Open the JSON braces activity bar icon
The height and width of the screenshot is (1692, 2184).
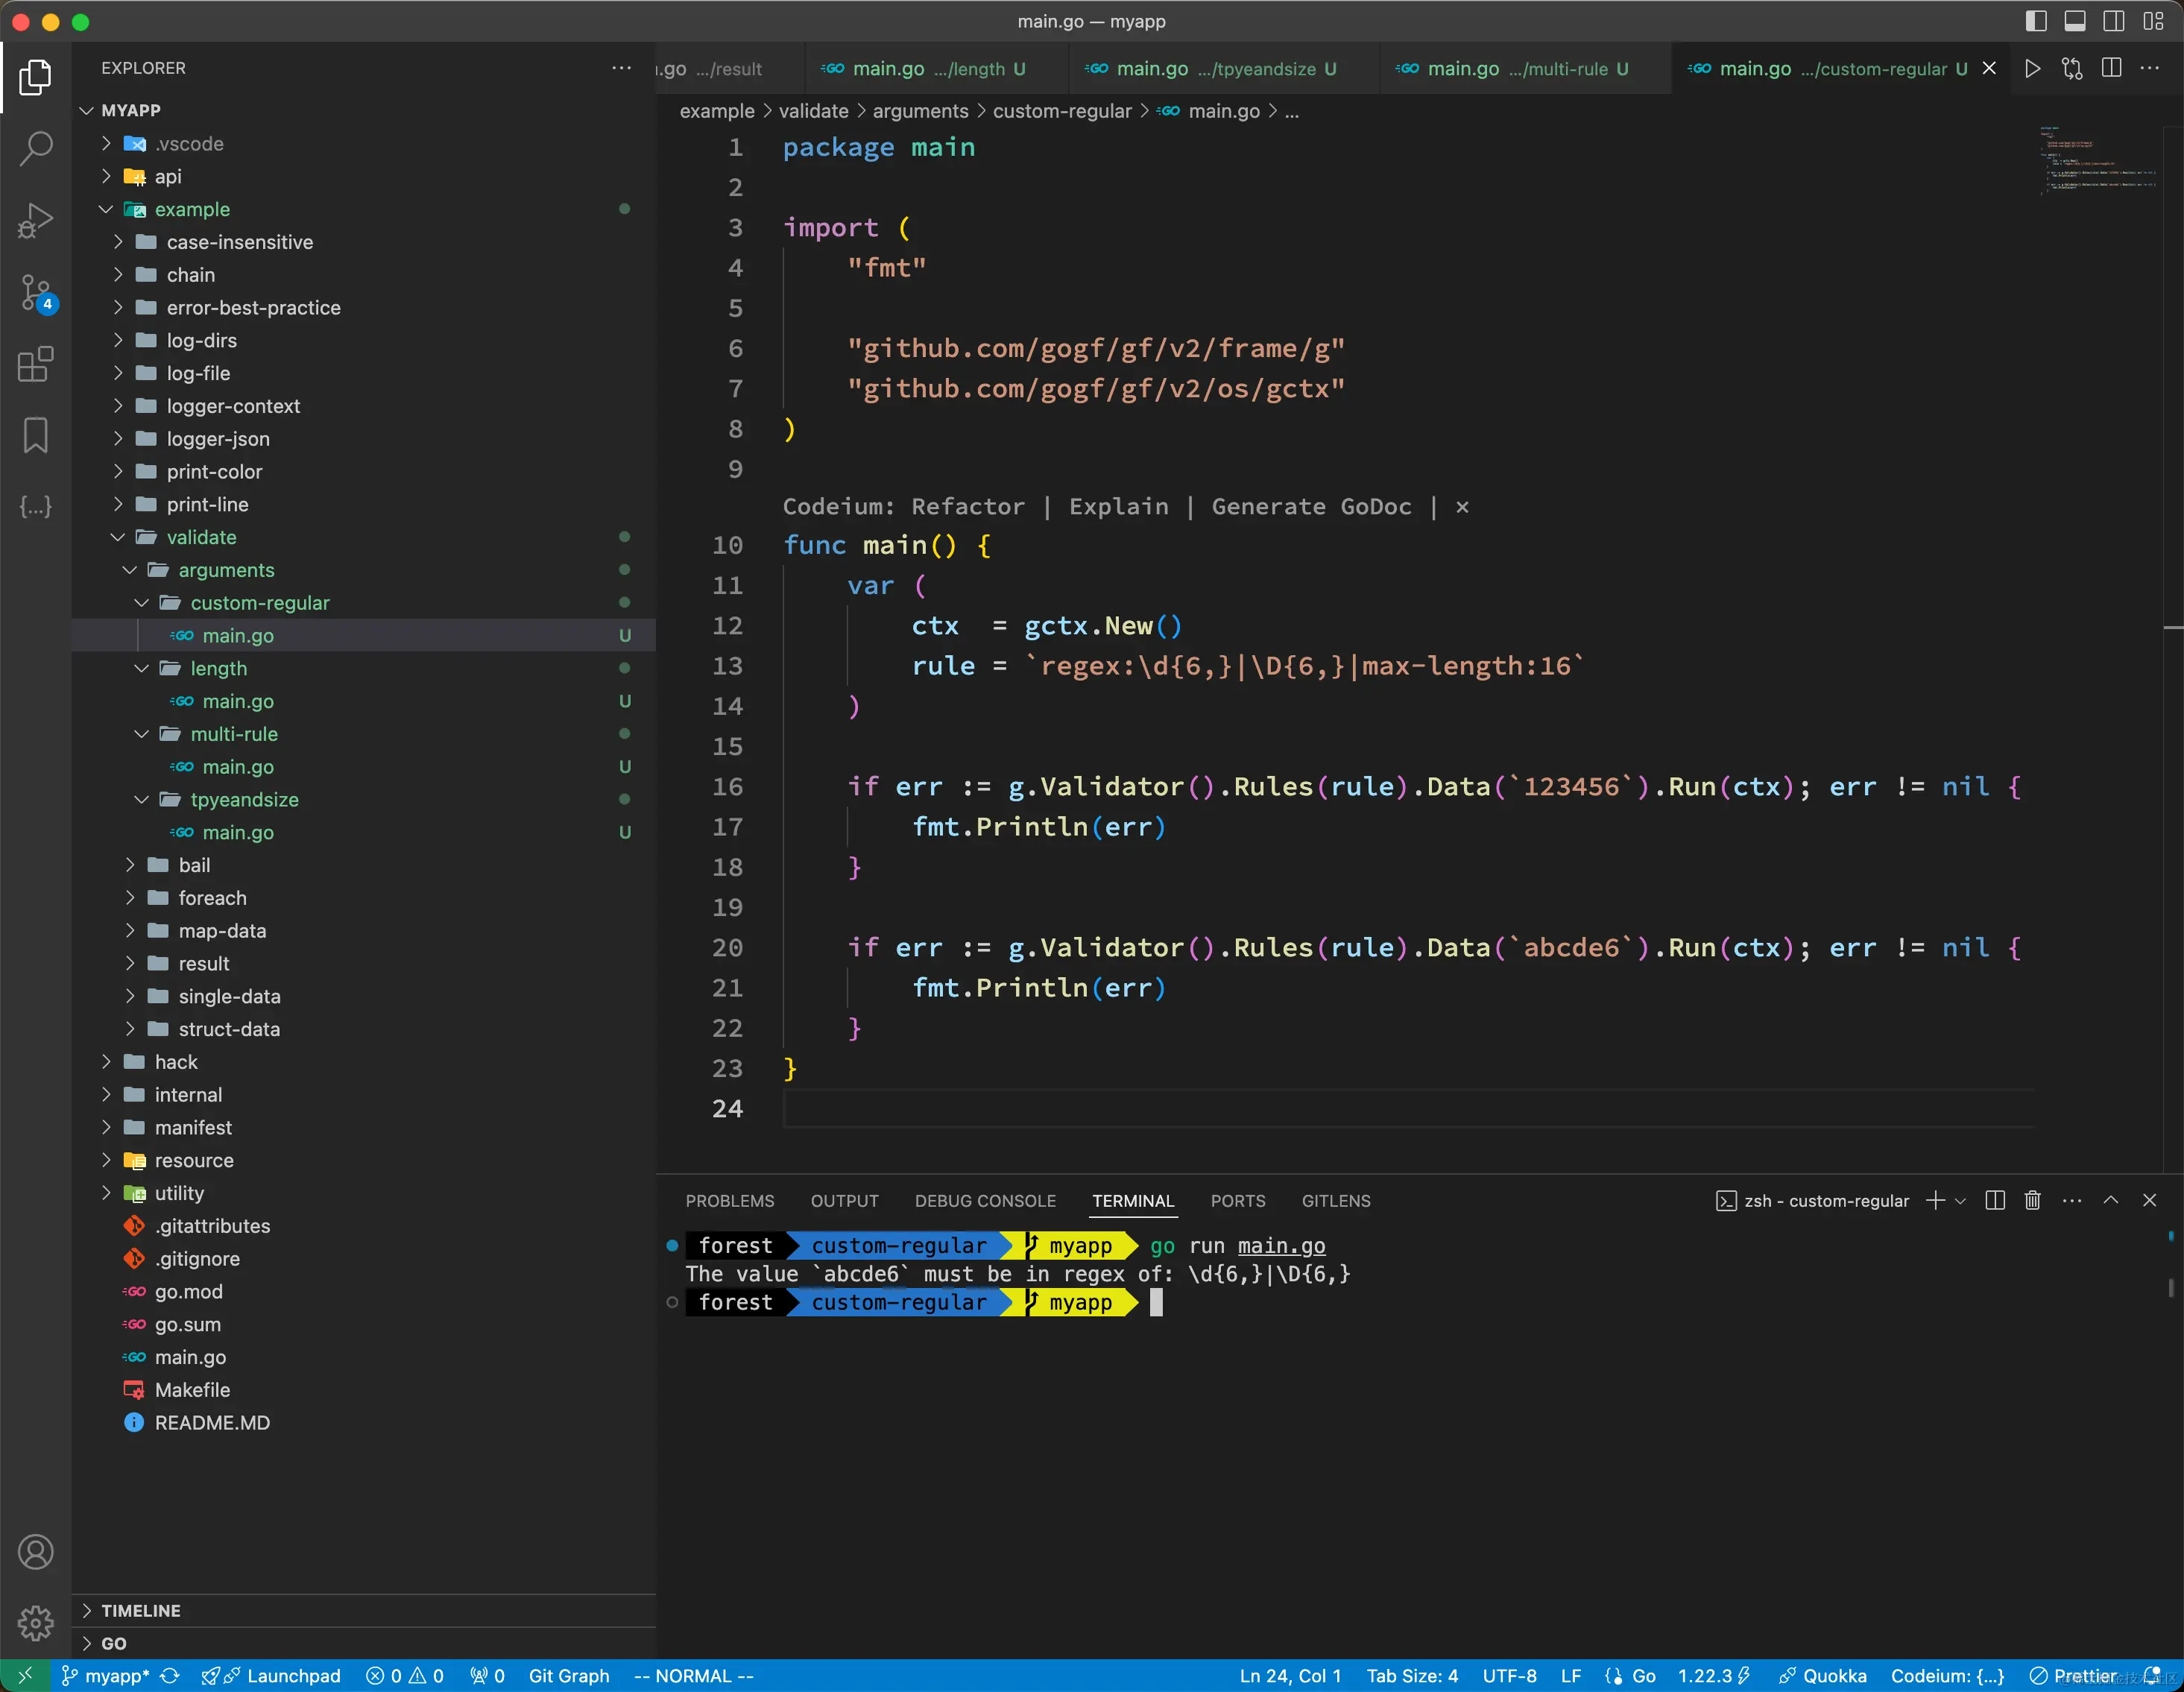click(35, 507)
